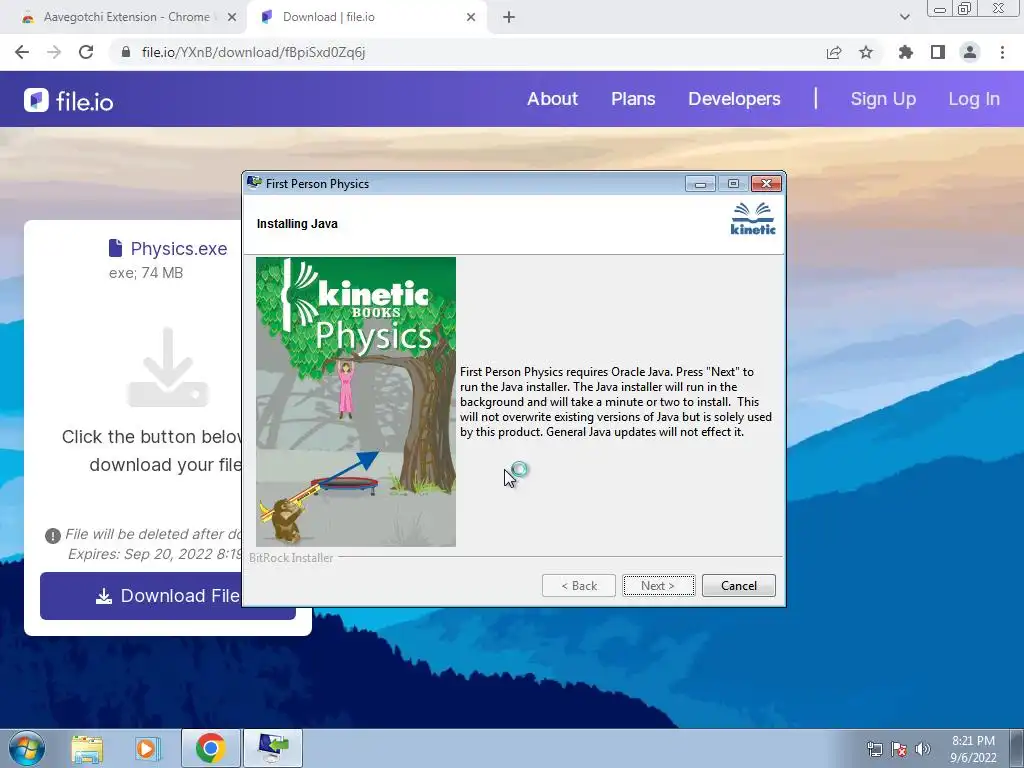The image size is (1024, 768).
Task: Click the file.io logo in header
Action: pos(69,101)
